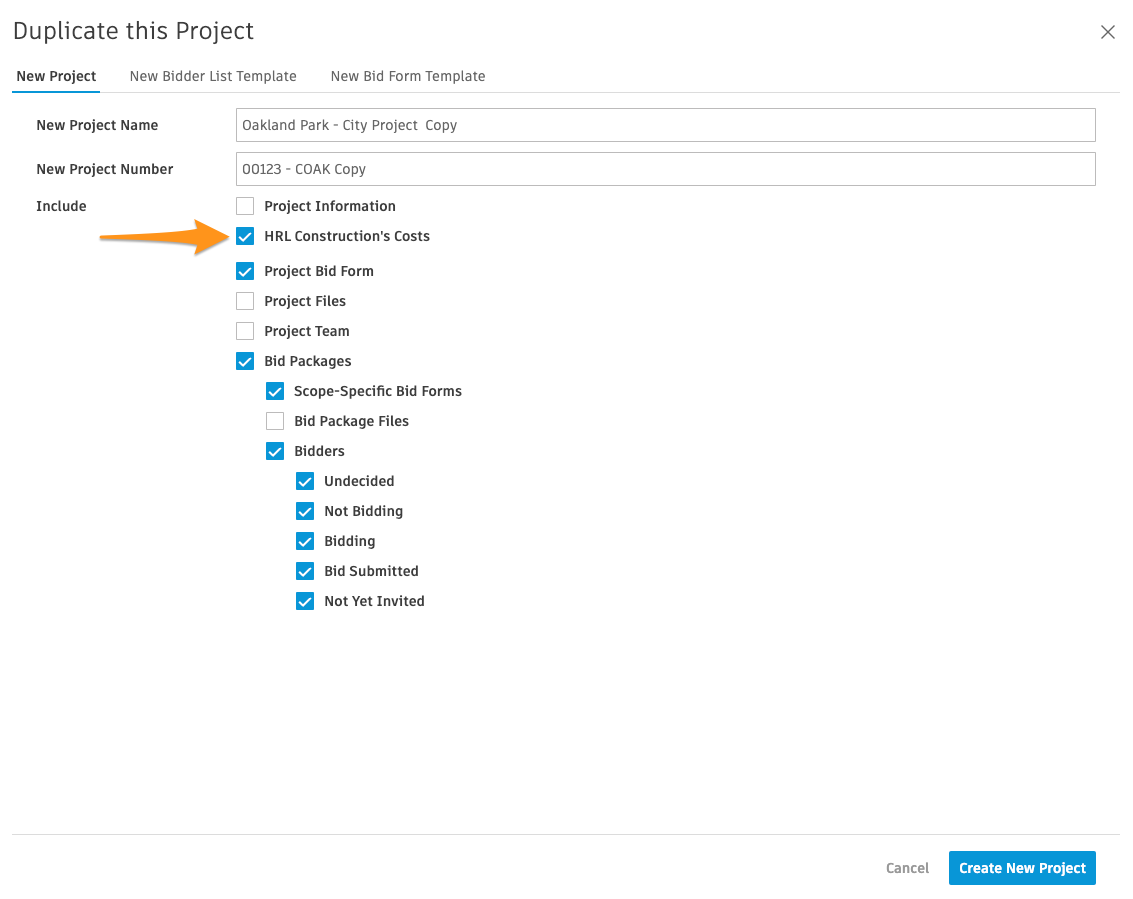Open the New Bidder List Template tab
The height and width of the screenshot is (899, 1133).
click(213, 76)
